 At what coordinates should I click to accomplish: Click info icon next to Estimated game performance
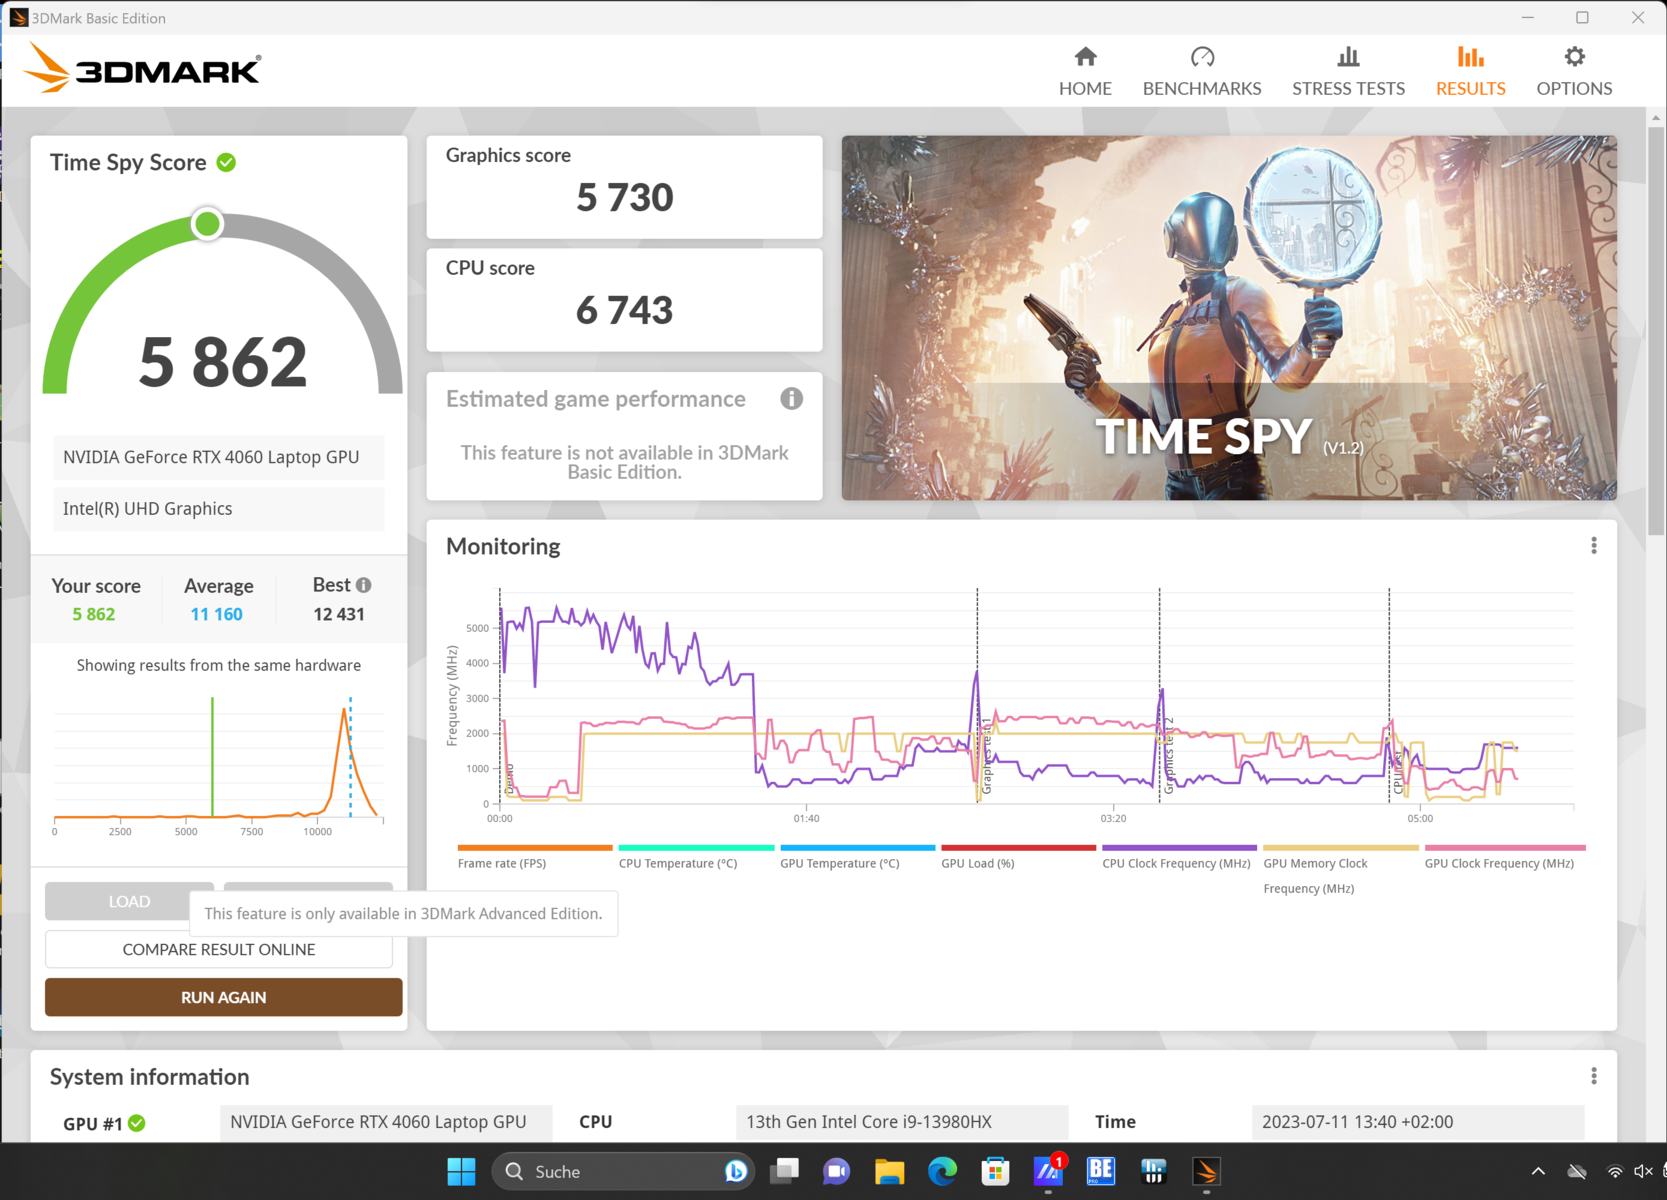click(x=791, y=399)
